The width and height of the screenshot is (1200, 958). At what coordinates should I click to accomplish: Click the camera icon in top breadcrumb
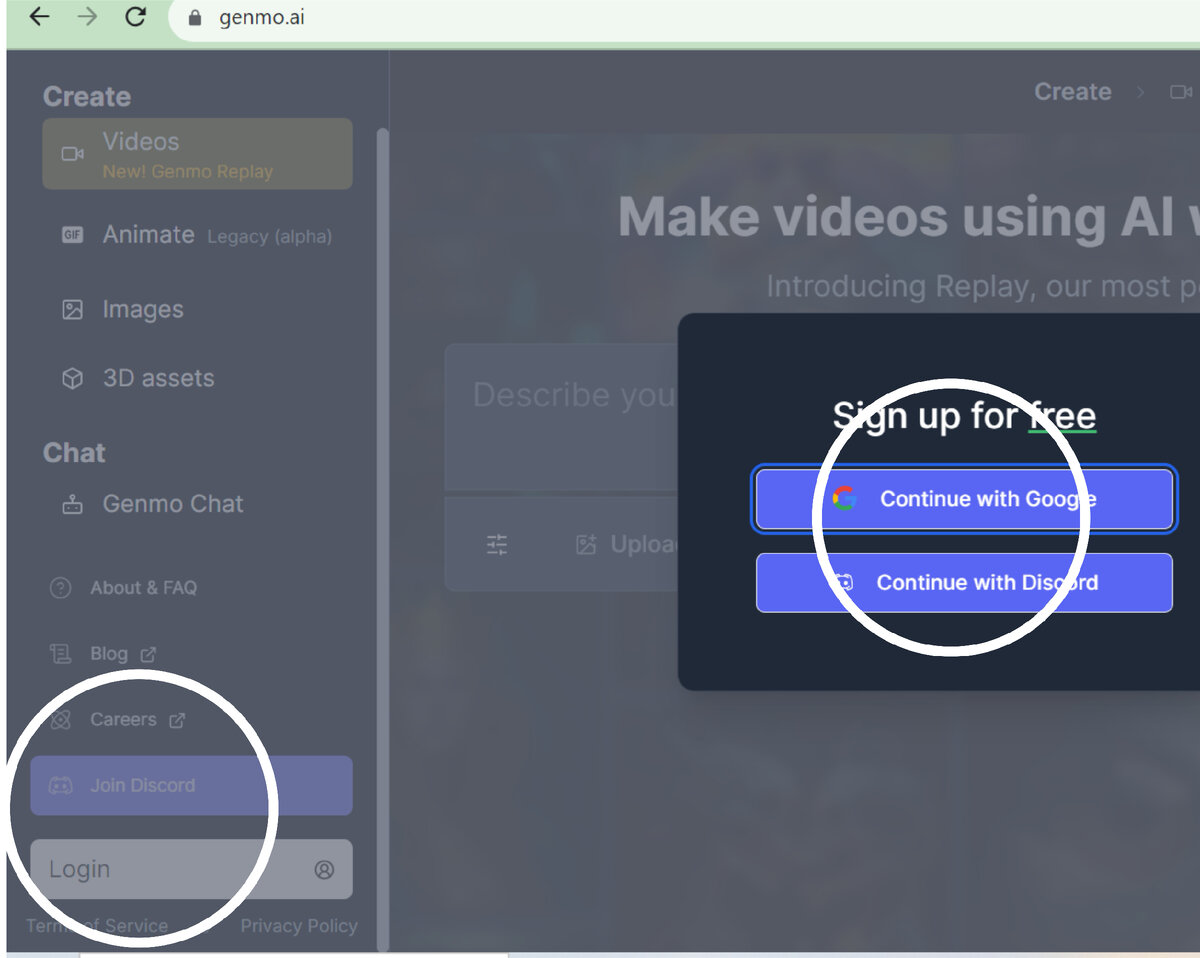[x=1181, y=92]
